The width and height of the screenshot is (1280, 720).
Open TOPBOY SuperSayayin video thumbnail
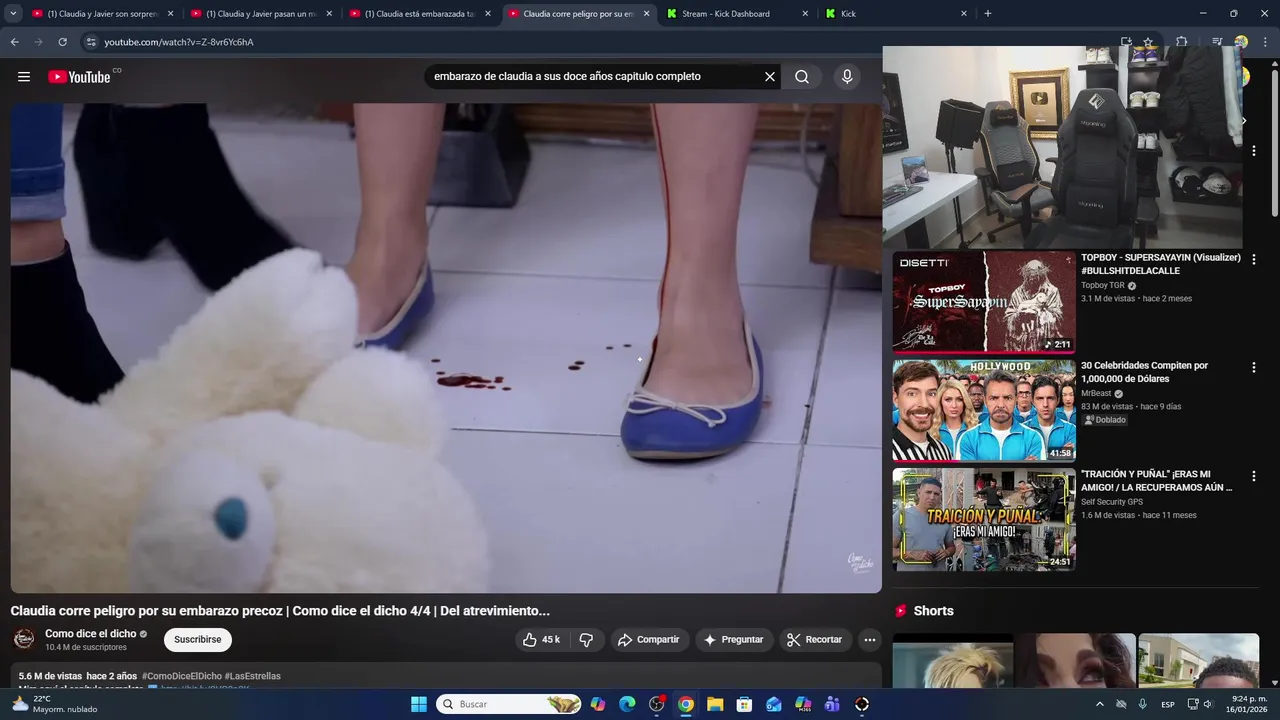coord(984,301)
